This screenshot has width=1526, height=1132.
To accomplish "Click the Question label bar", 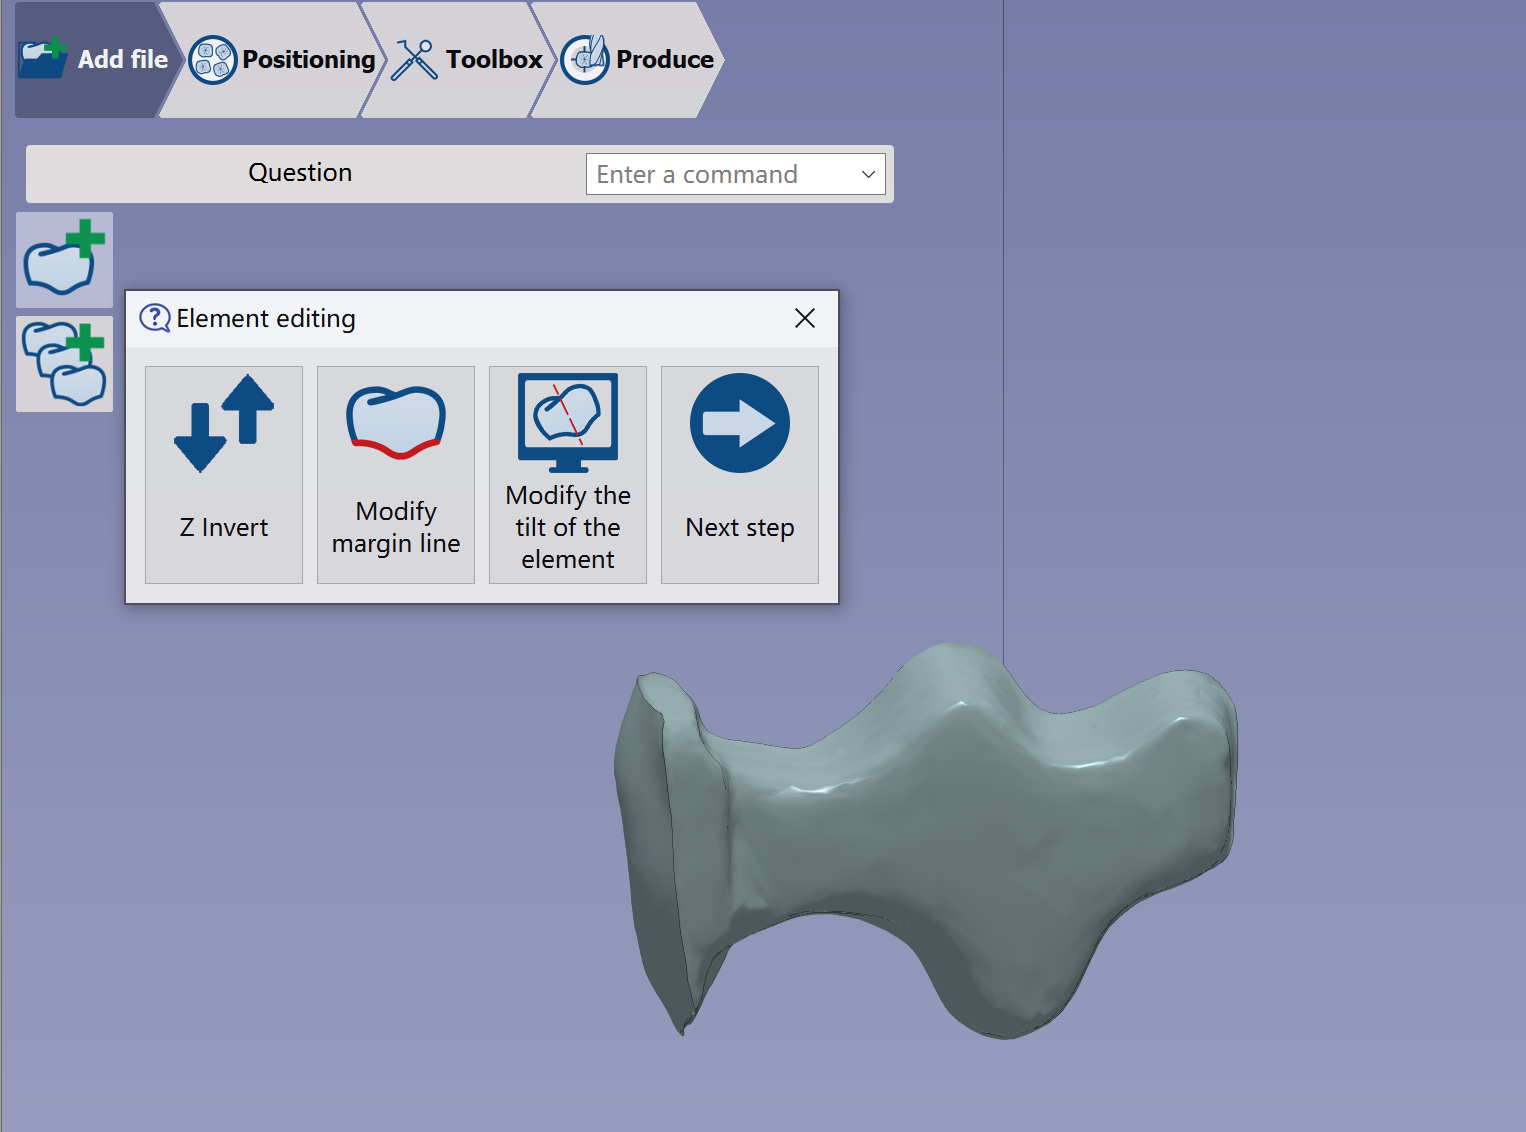I will click(300, 173).
